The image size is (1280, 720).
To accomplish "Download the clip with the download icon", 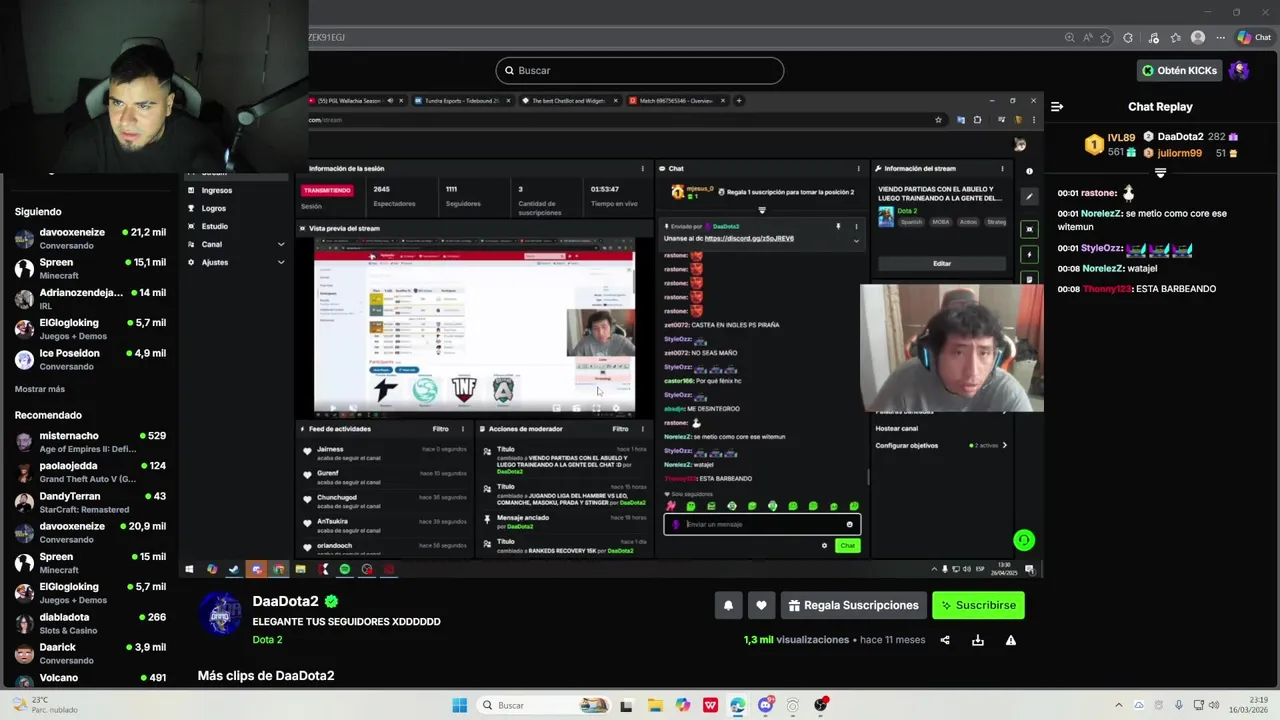I will point(978,640).
